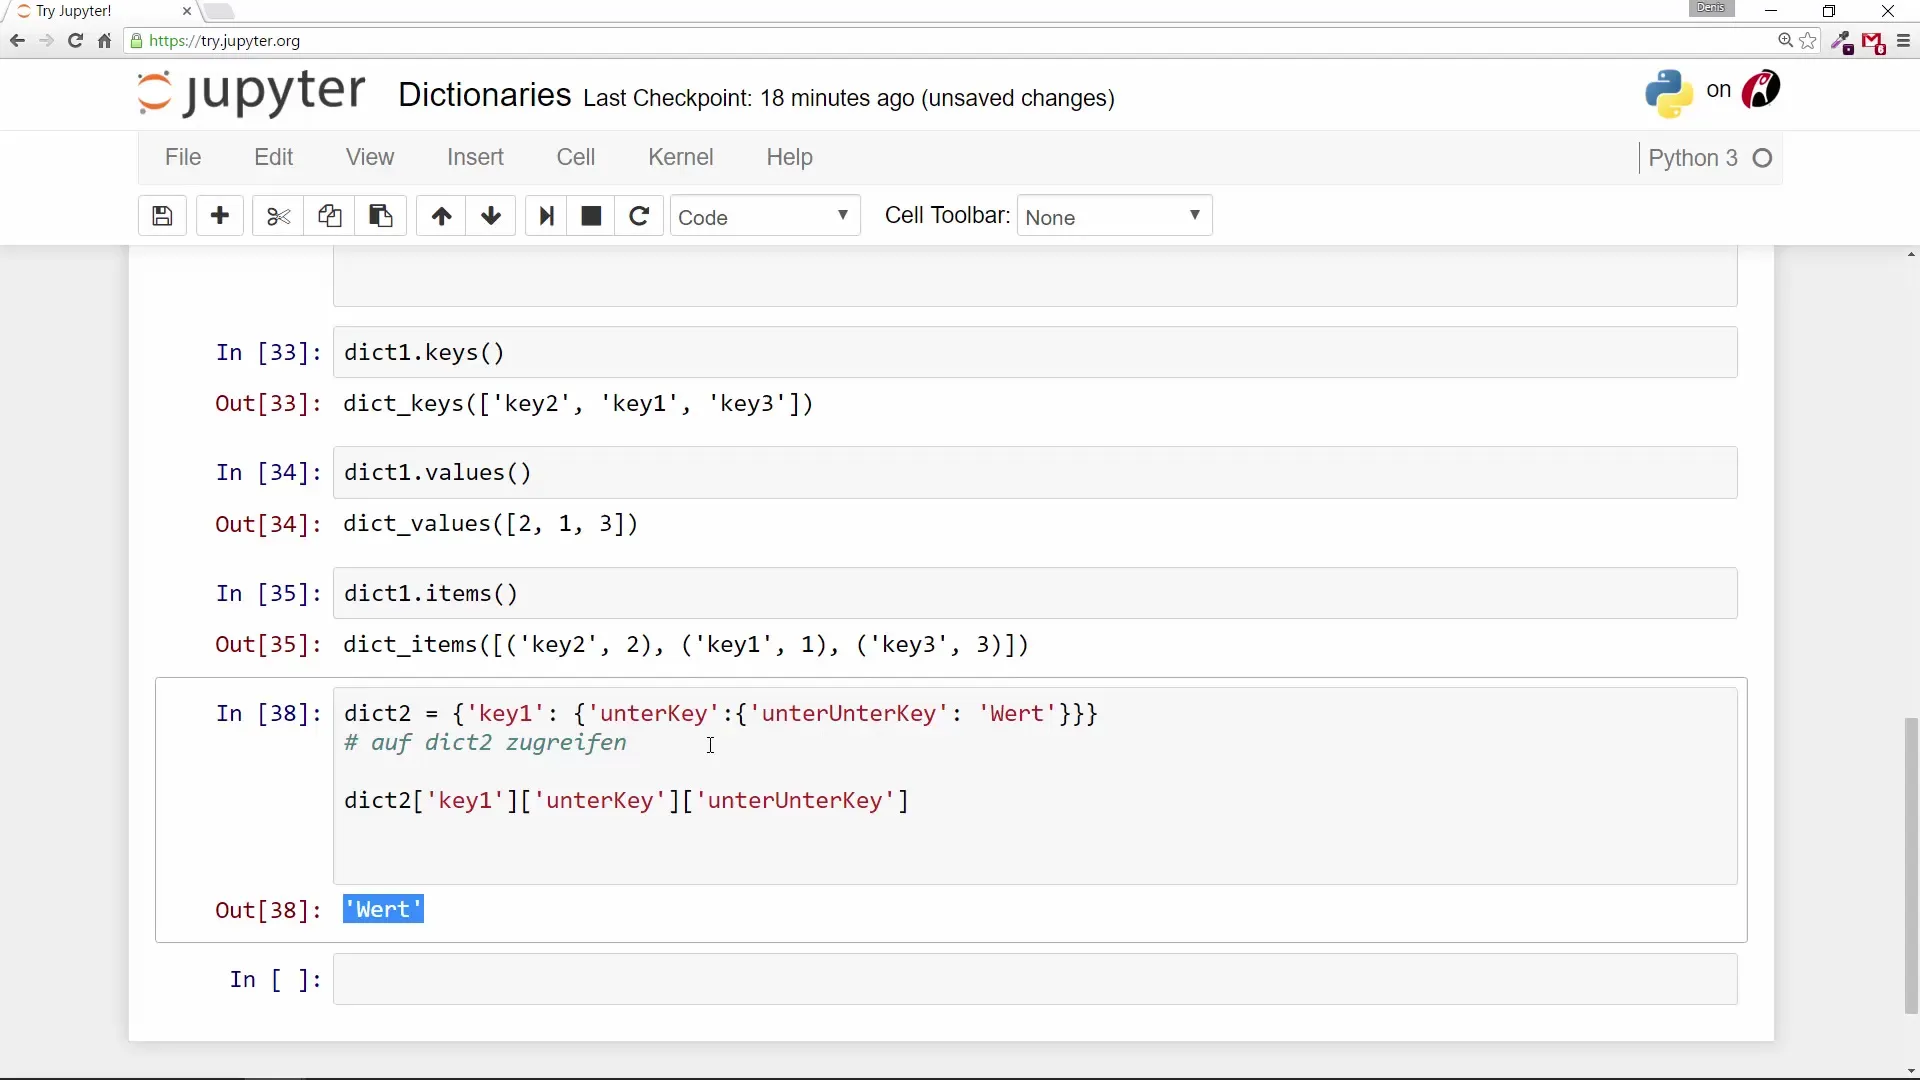Paste cell below icon
This screenshot has width=1920, height=1080.
click(381, 216)
